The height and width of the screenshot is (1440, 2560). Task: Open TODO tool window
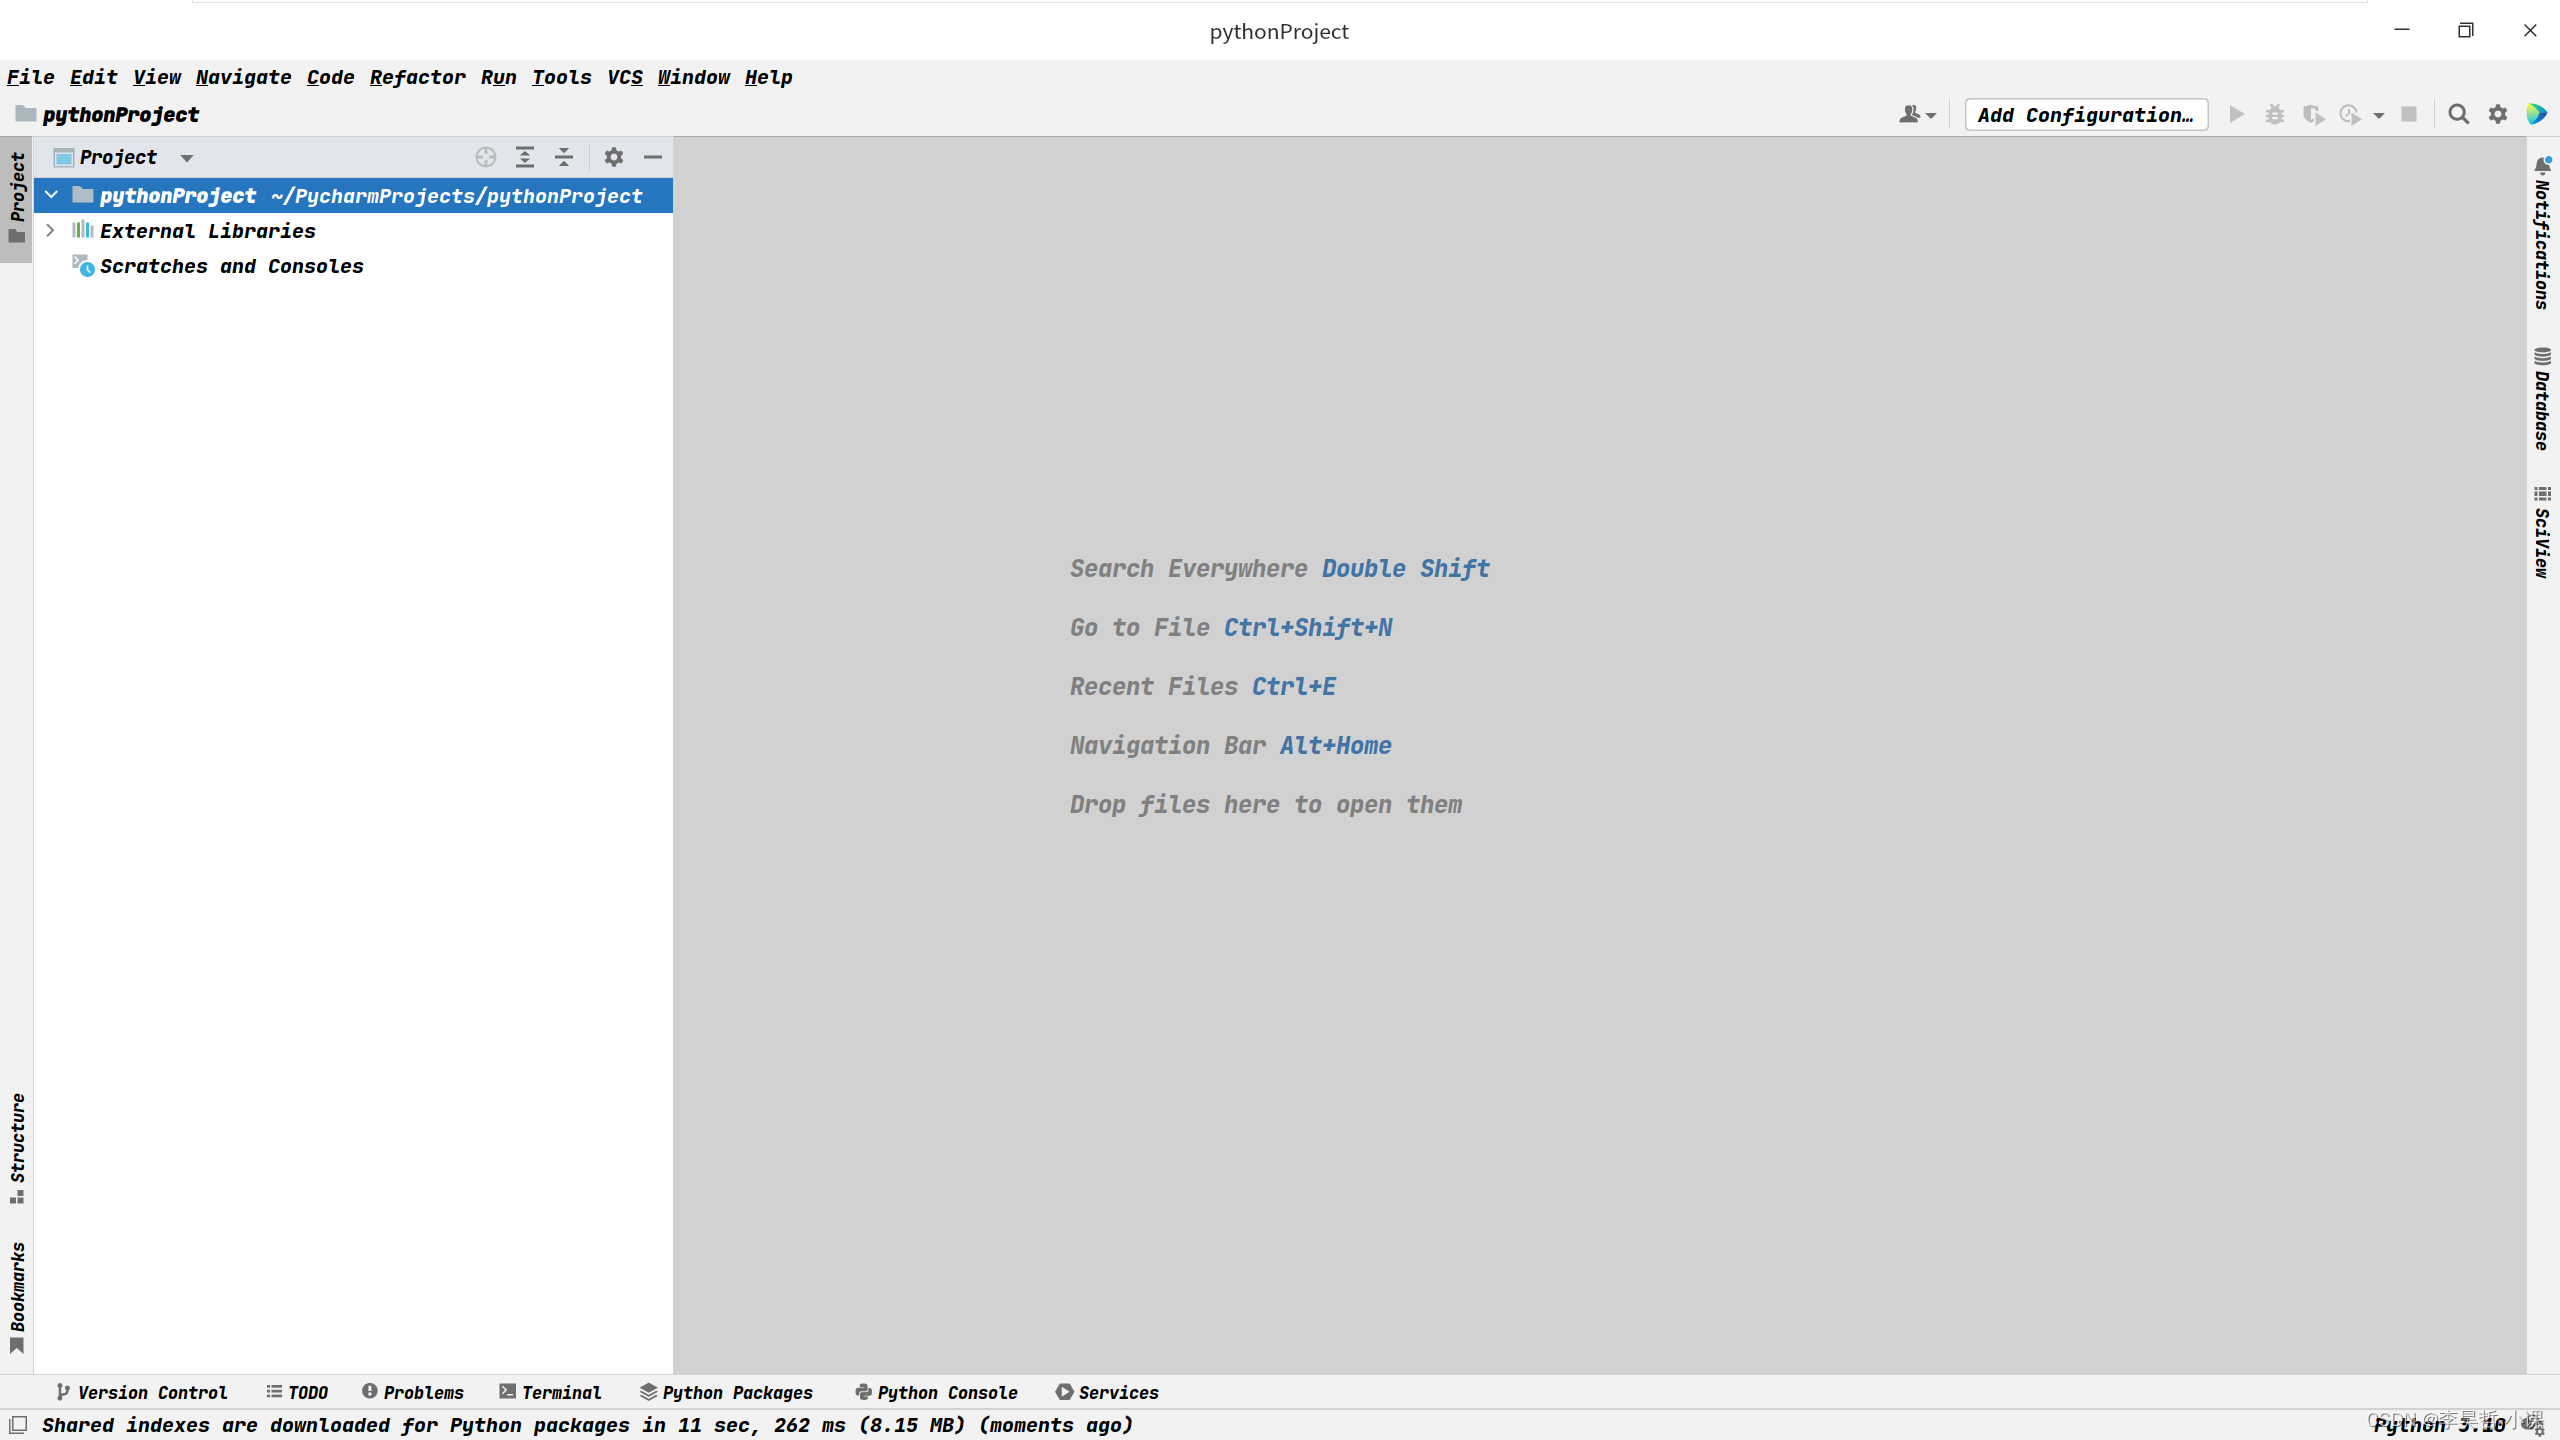(297, 1392)
